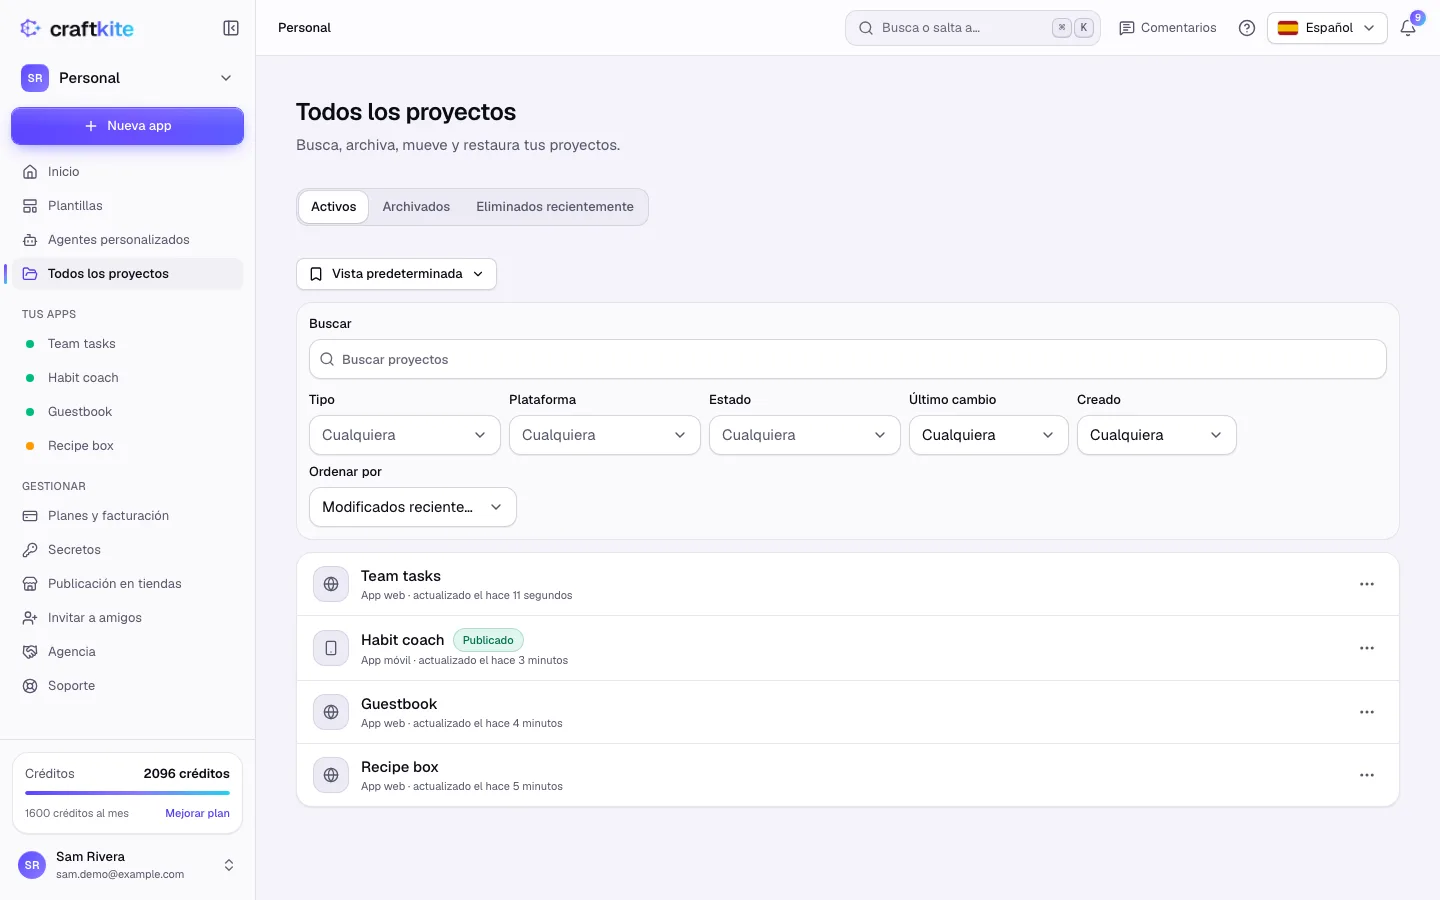Viewport: 1440px width, 900px height.
Task: Collapse the sidebar panel icon
Action: pyautogui.click(x=231, y=28)
